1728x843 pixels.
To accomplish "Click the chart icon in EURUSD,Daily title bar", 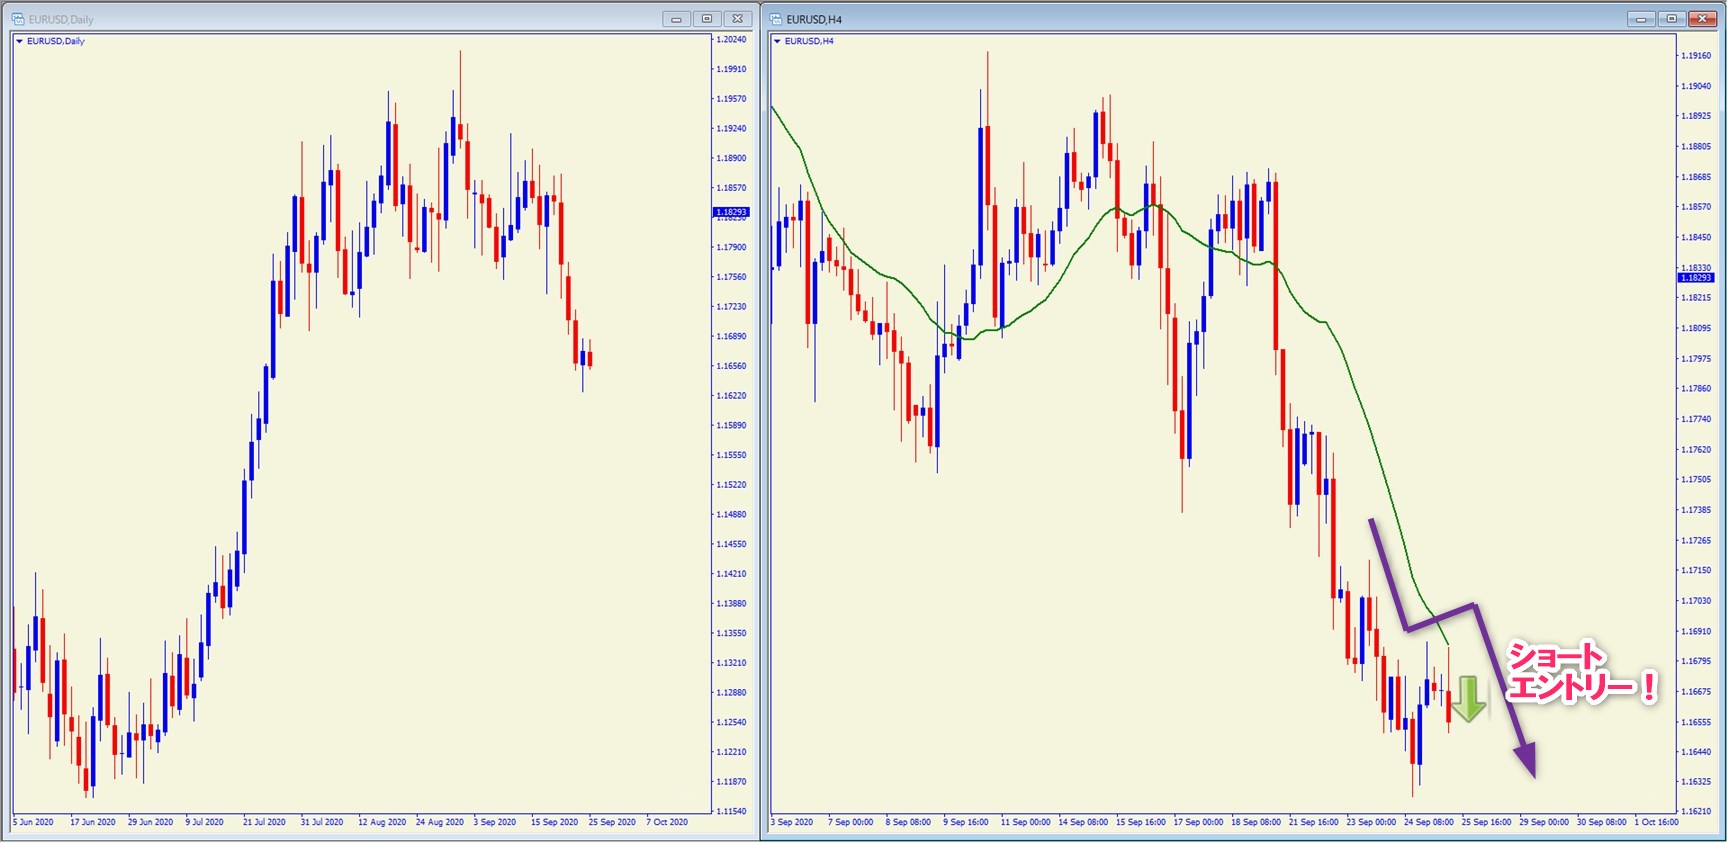I will coord(18,19).
